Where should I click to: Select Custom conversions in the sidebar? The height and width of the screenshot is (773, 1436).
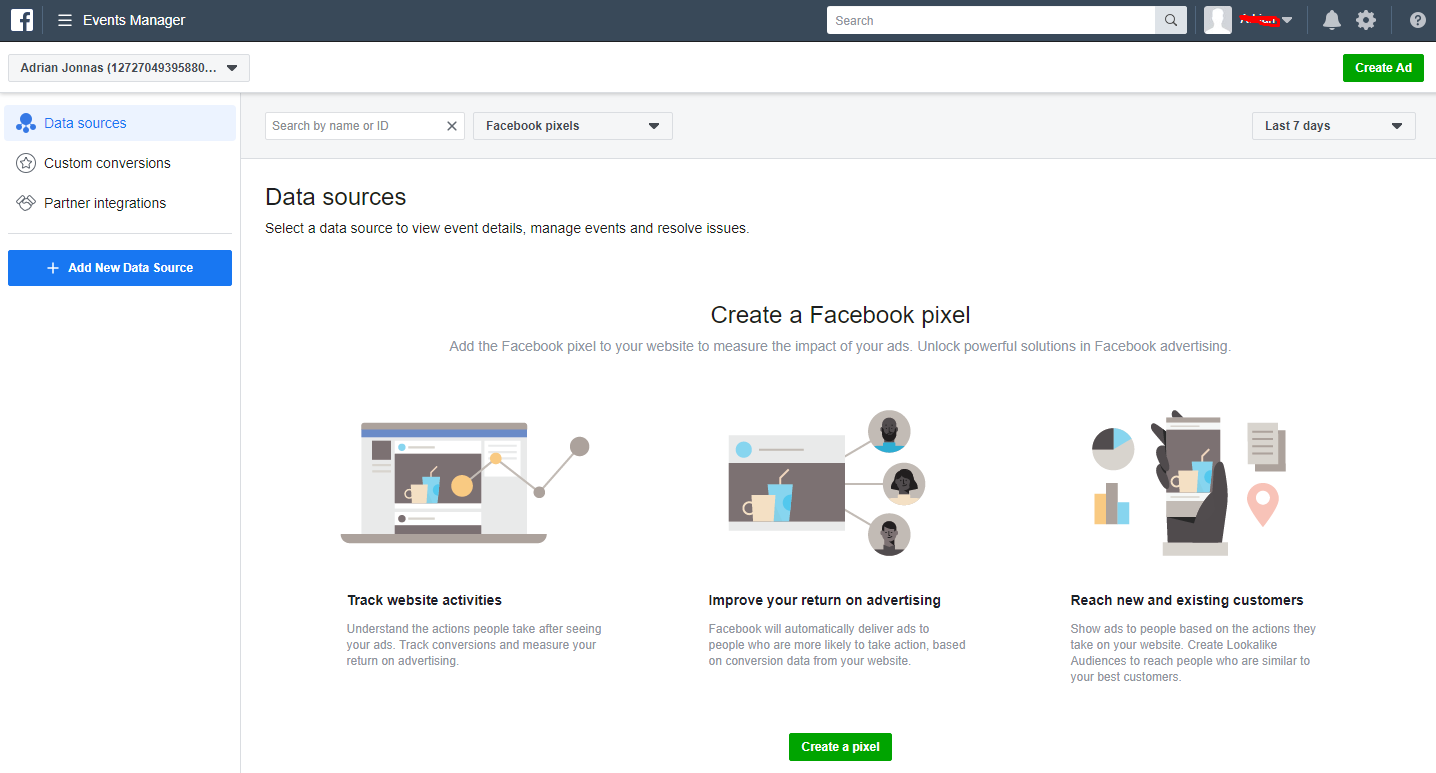pos(107,163)
